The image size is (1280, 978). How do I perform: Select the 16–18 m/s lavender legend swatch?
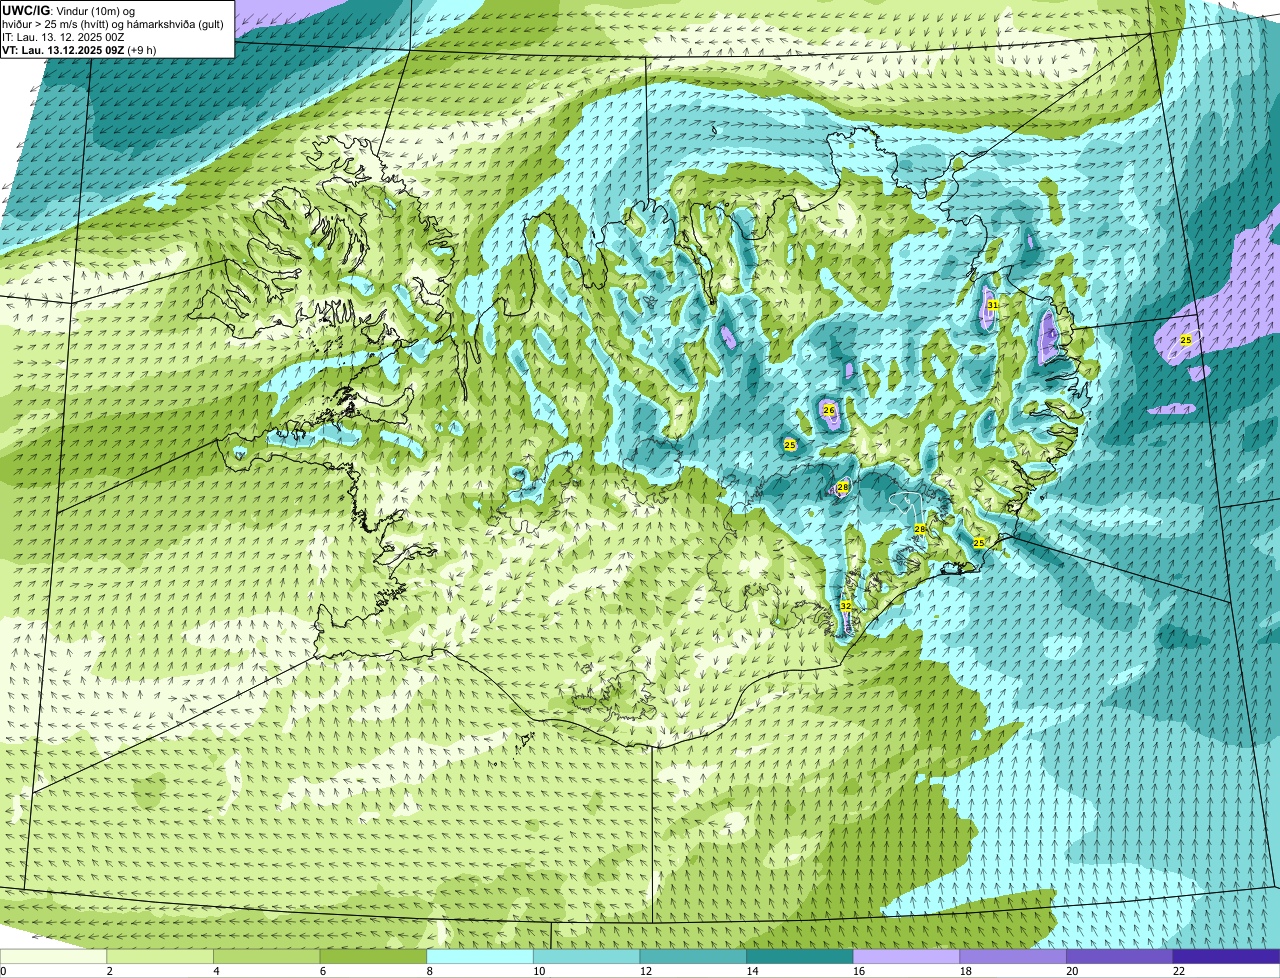click(x=906, y=956)
